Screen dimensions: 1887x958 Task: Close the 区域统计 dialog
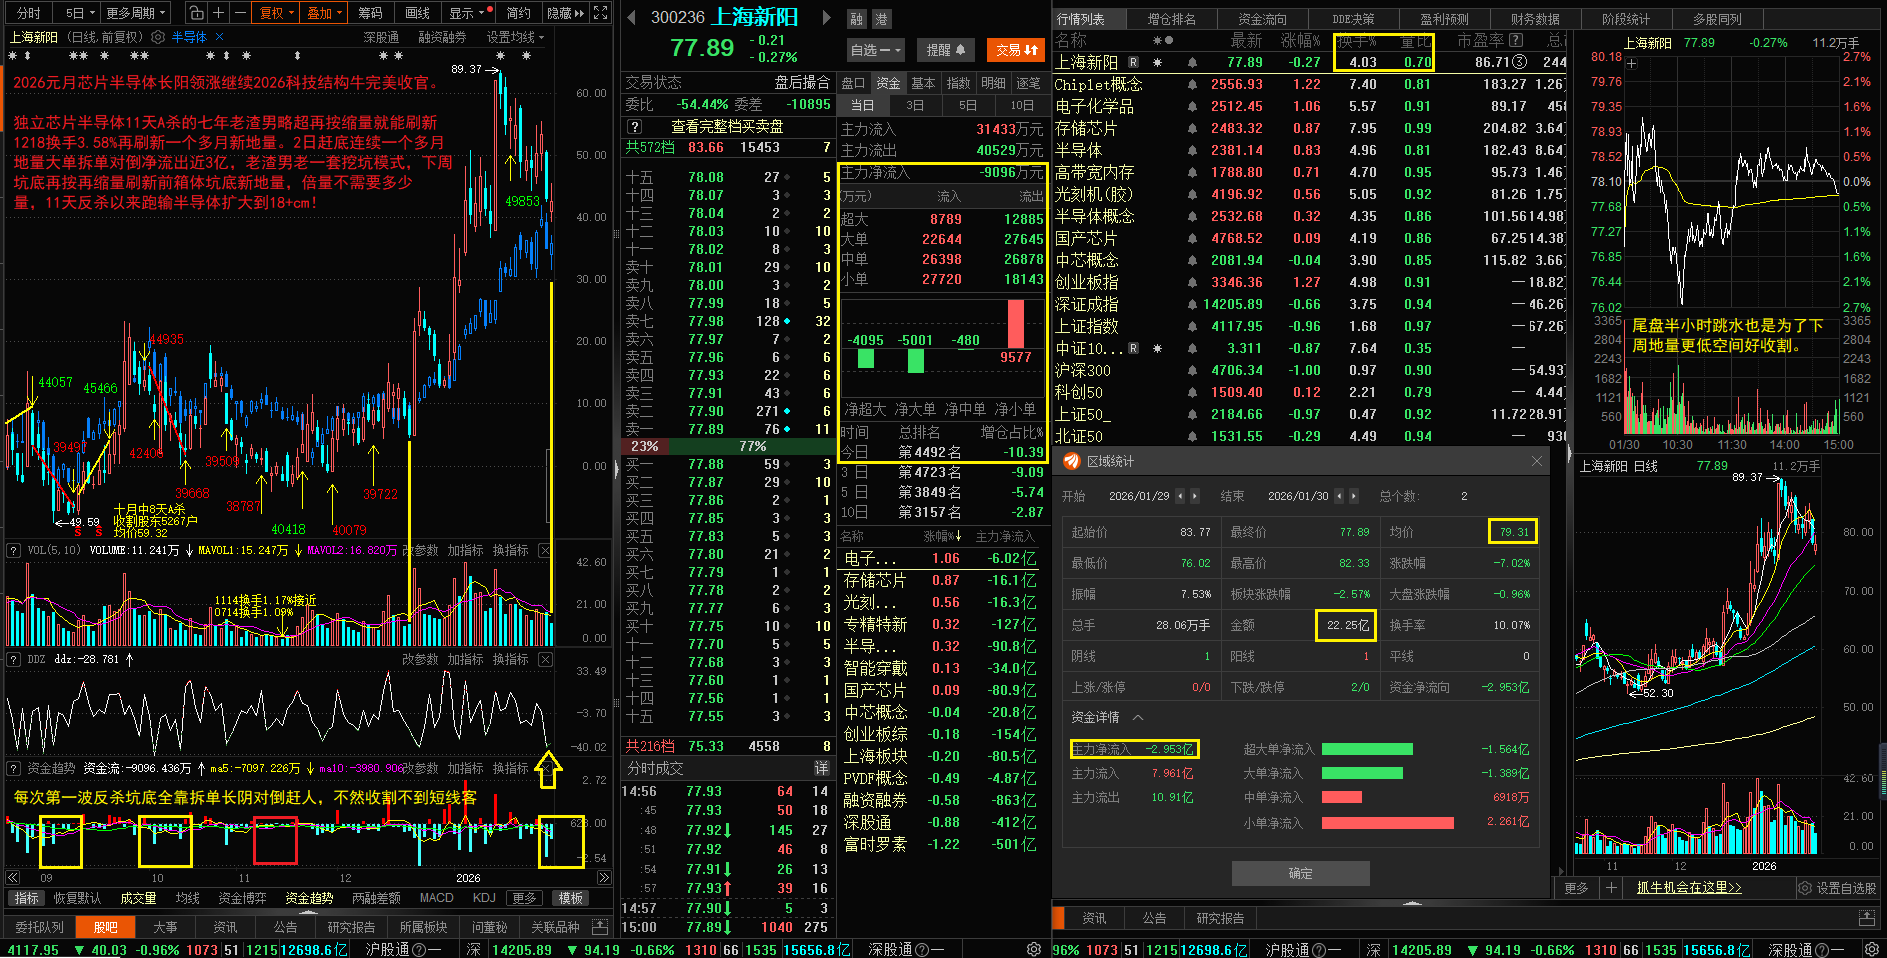pyautogui.click(x=1537, y=461)
